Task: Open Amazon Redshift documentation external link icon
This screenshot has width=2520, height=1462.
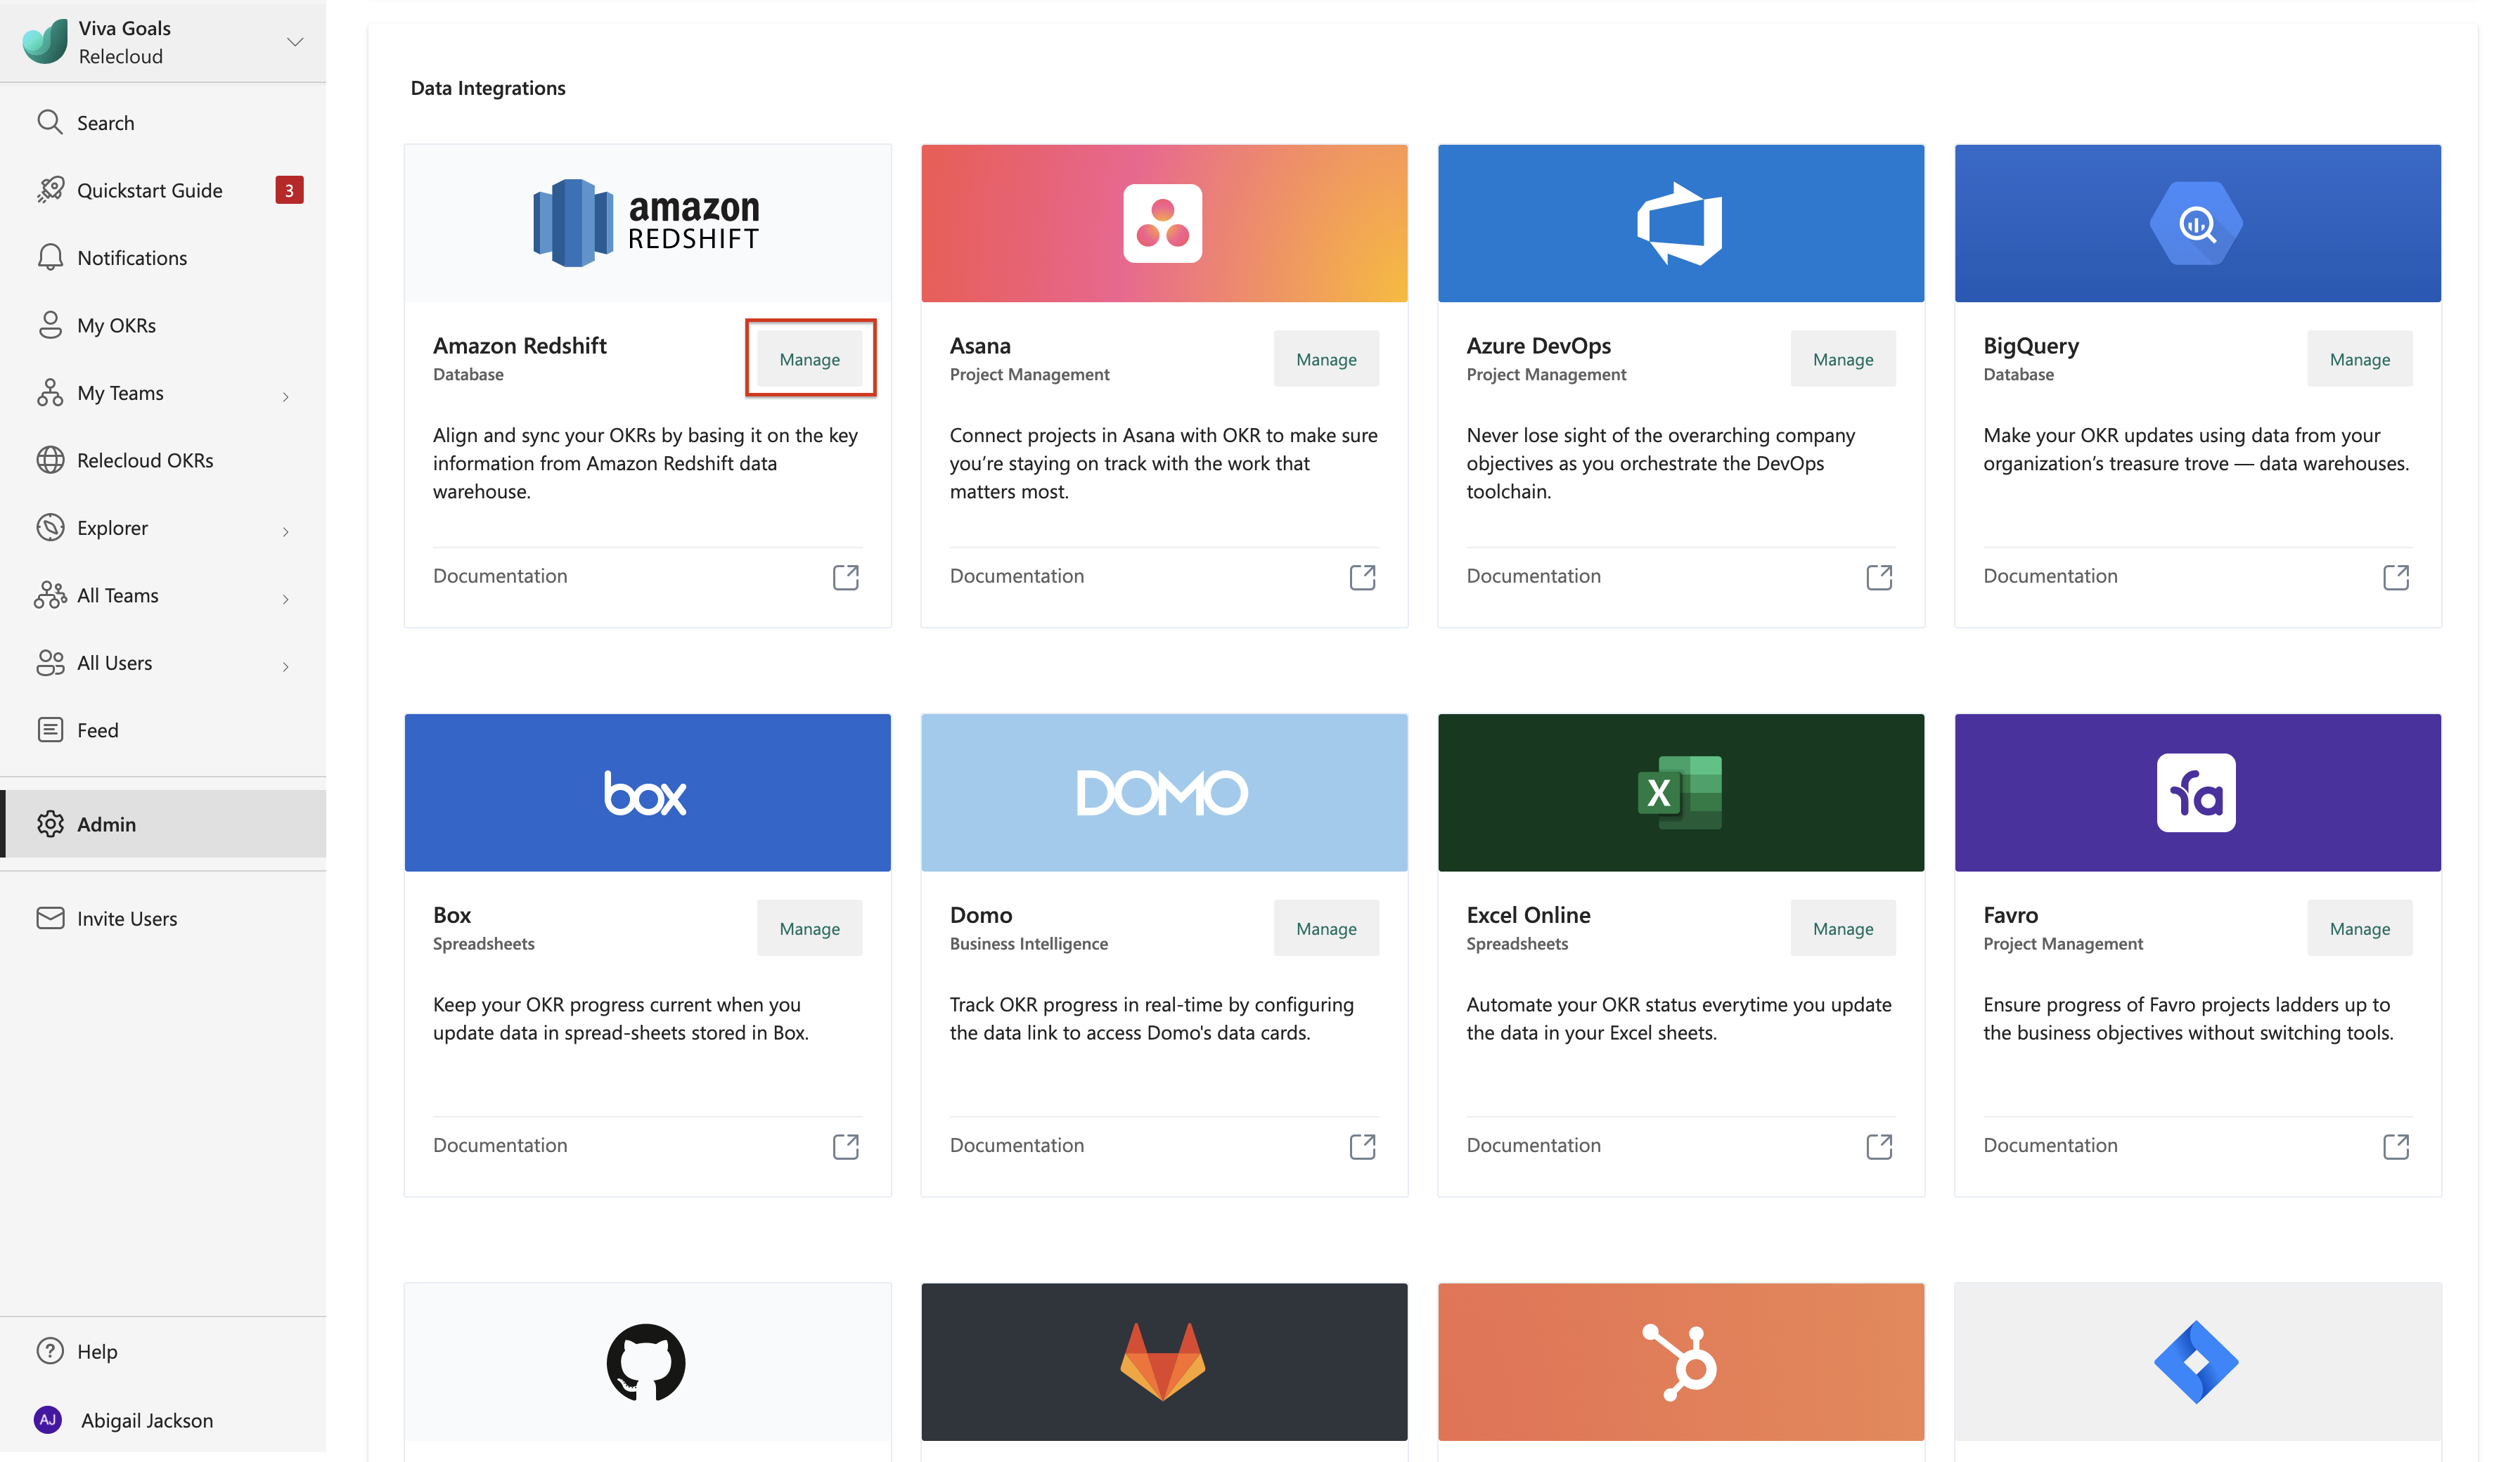Action: pos(845,577)
